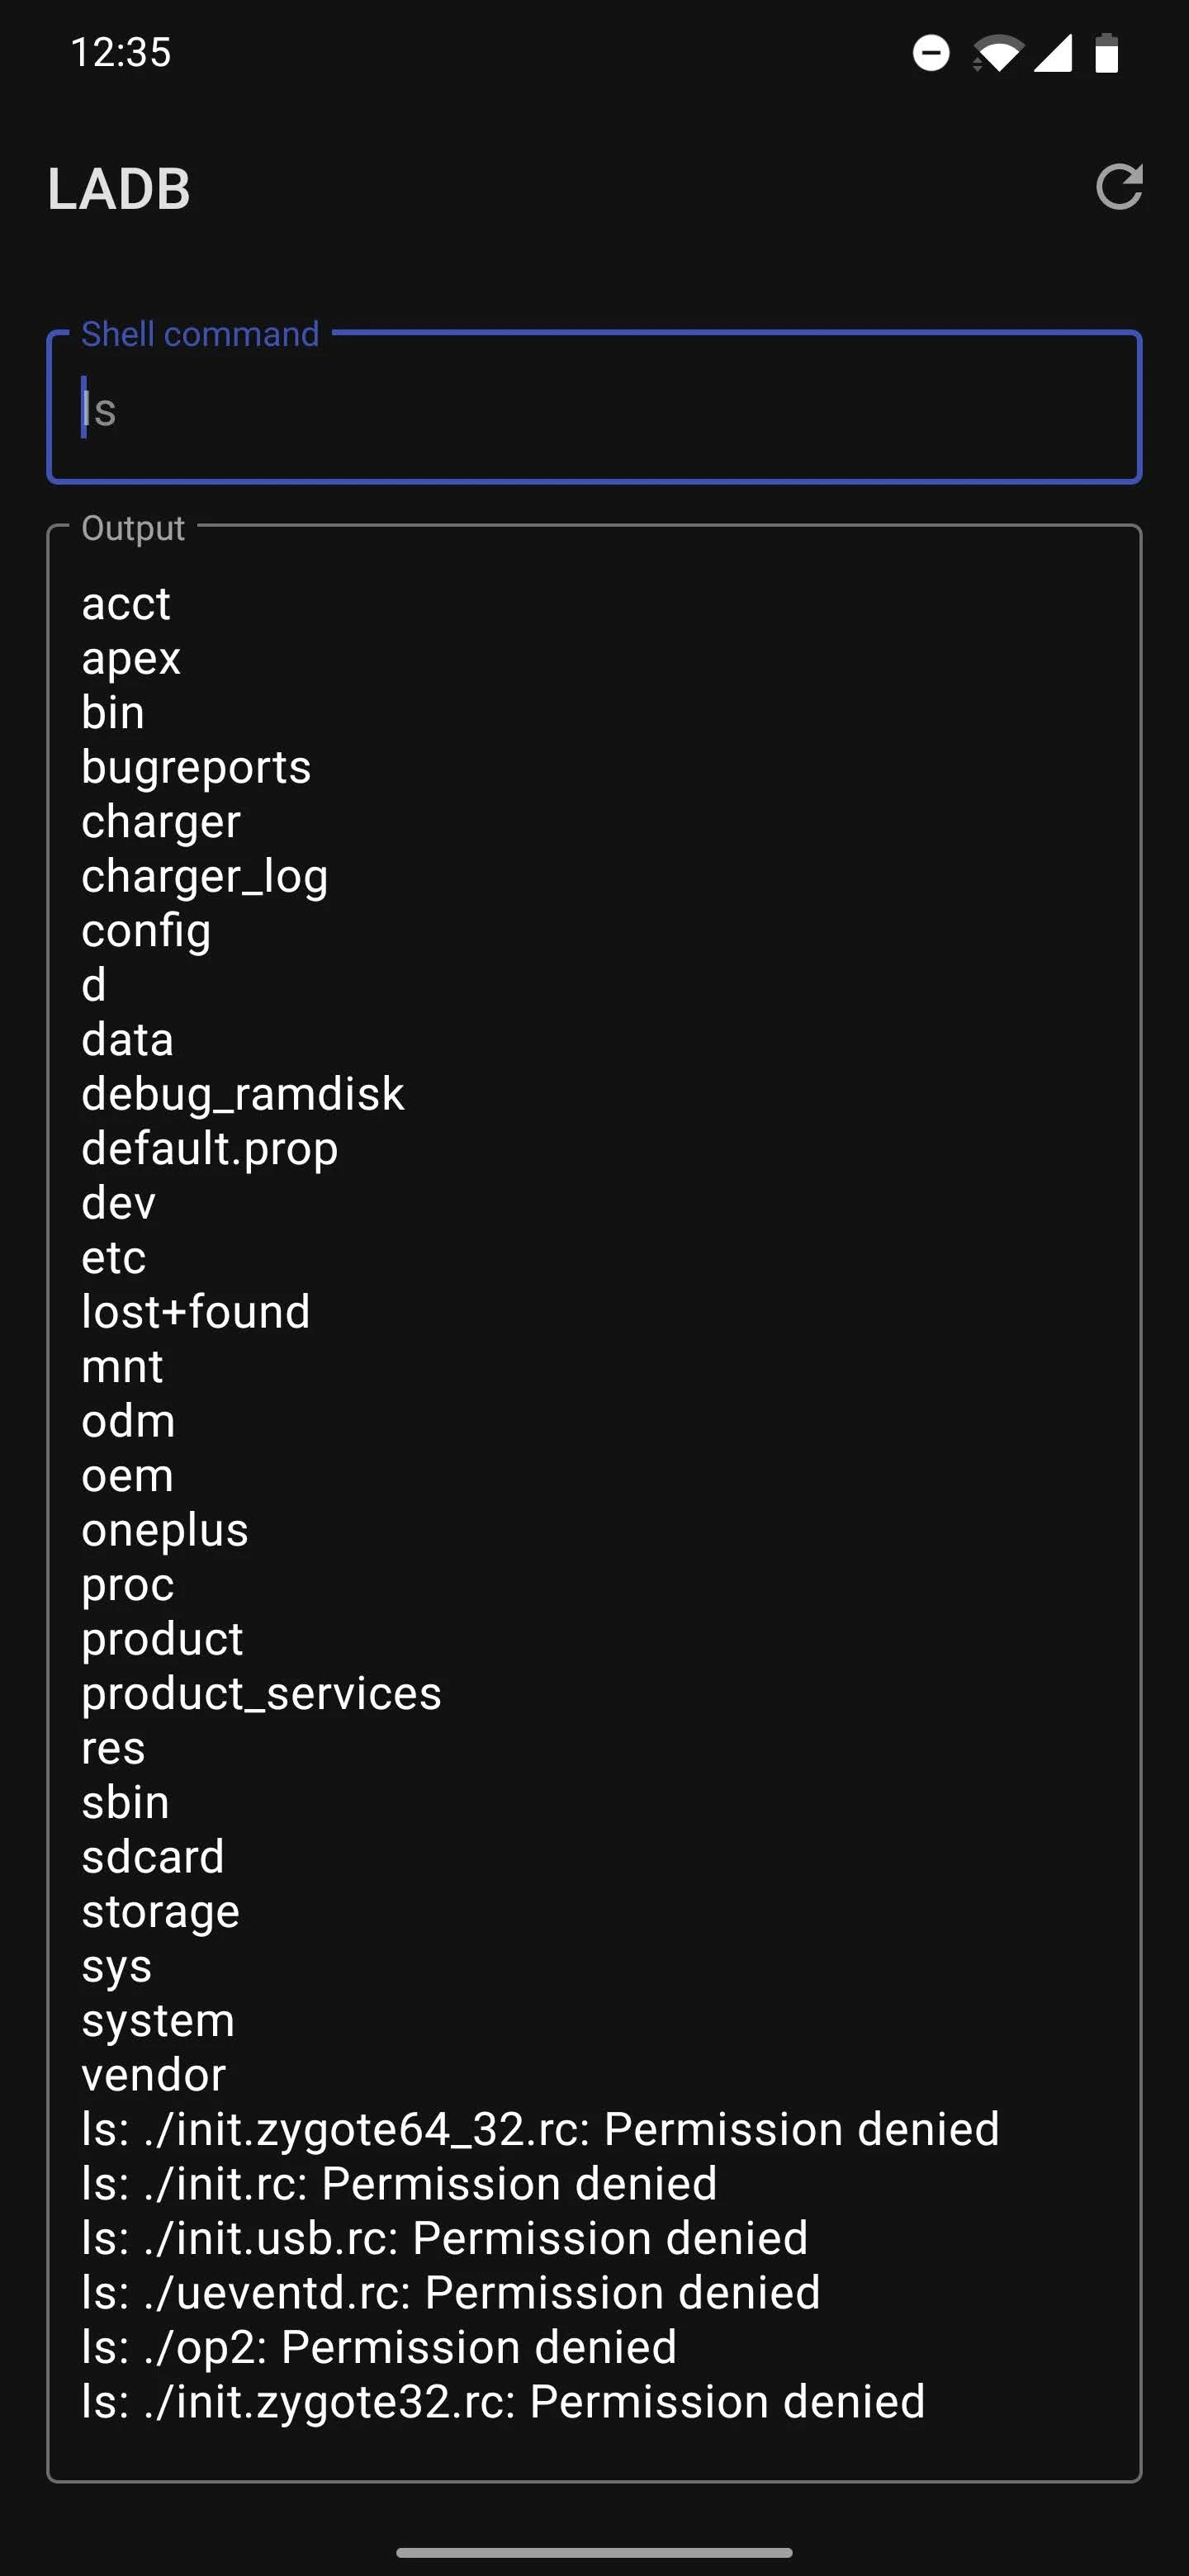
Task: Tap the 'oneplus' directory entry
Action: point(164,1529)
